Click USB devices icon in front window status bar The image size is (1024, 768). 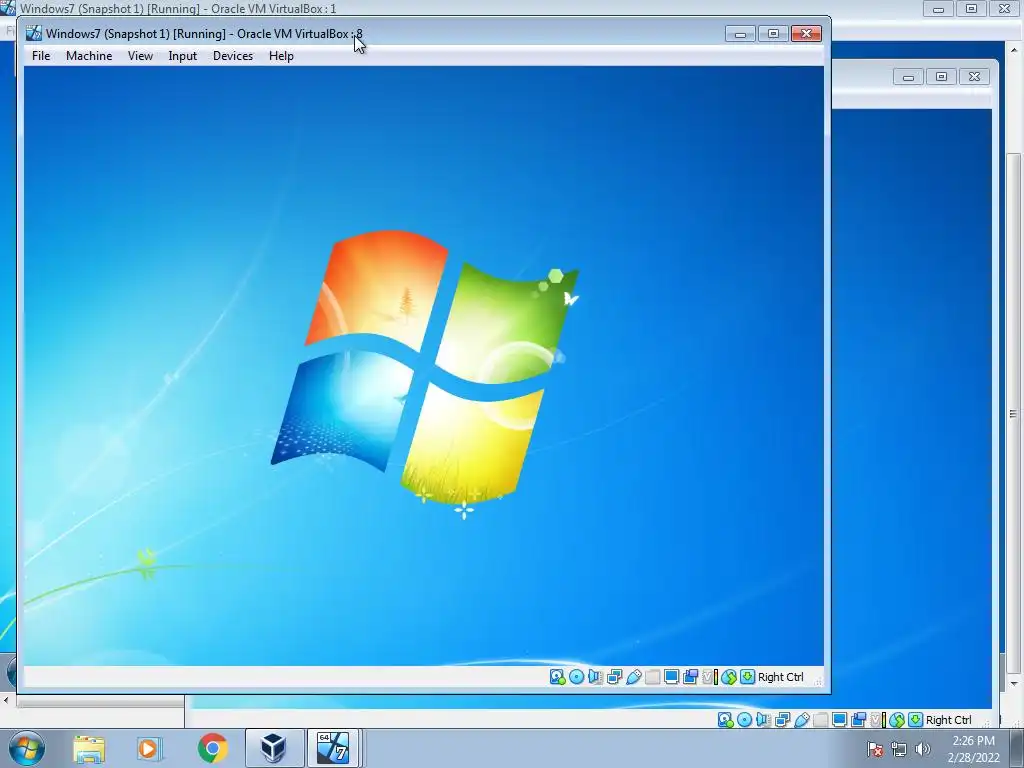click(633, 677)
